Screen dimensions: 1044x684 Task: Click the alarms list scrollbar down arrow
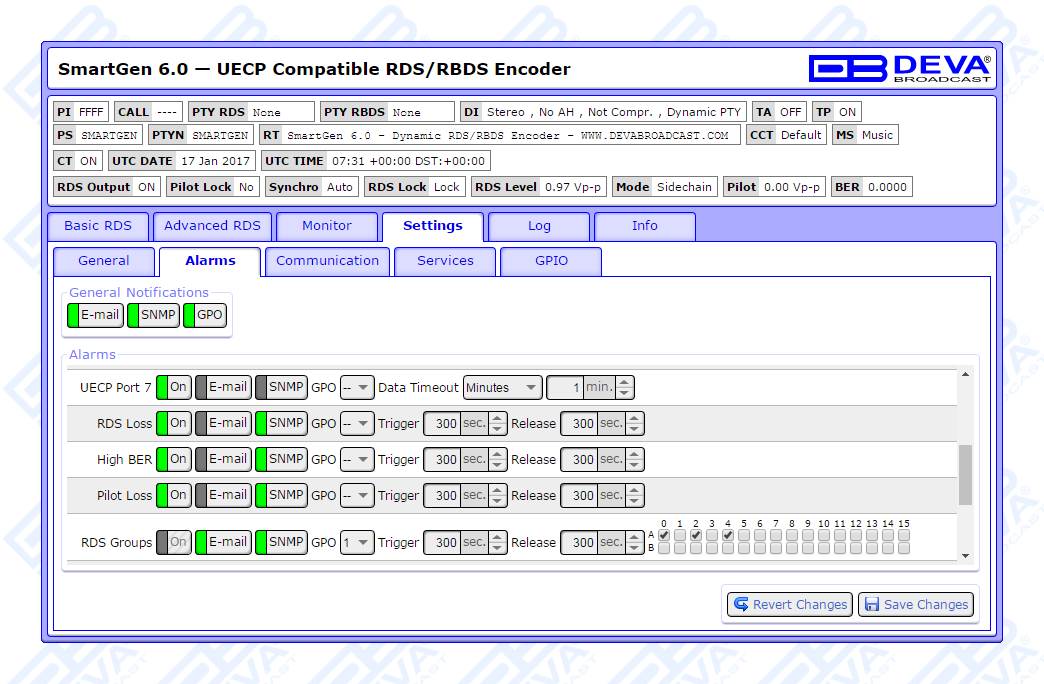[965, 555]
